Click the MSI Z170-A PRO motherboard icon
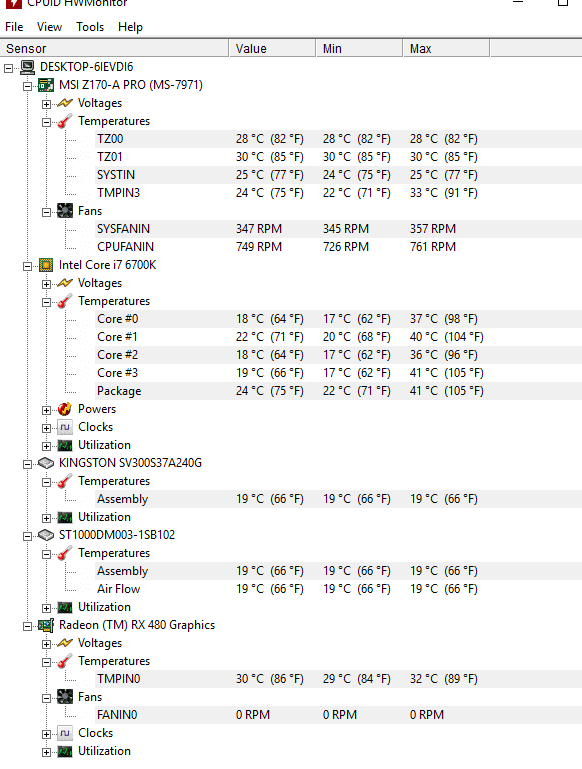 point(46,85)
